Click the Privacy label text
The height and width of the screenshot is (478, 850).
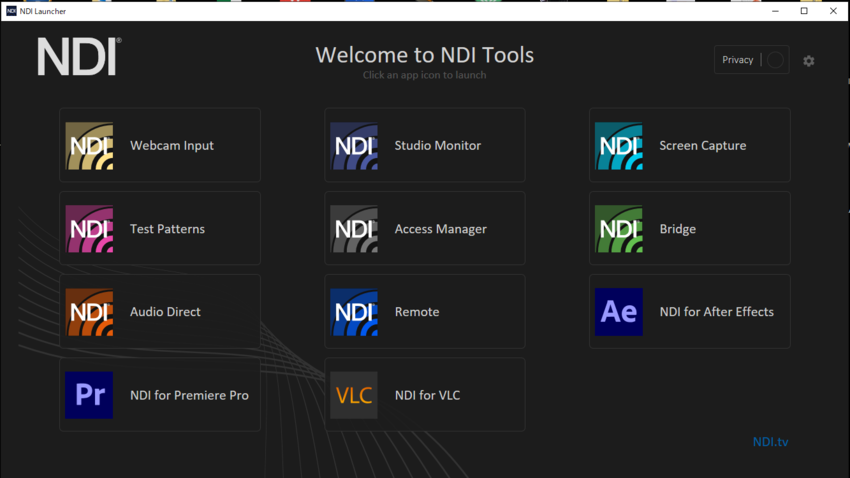[737, 60]
